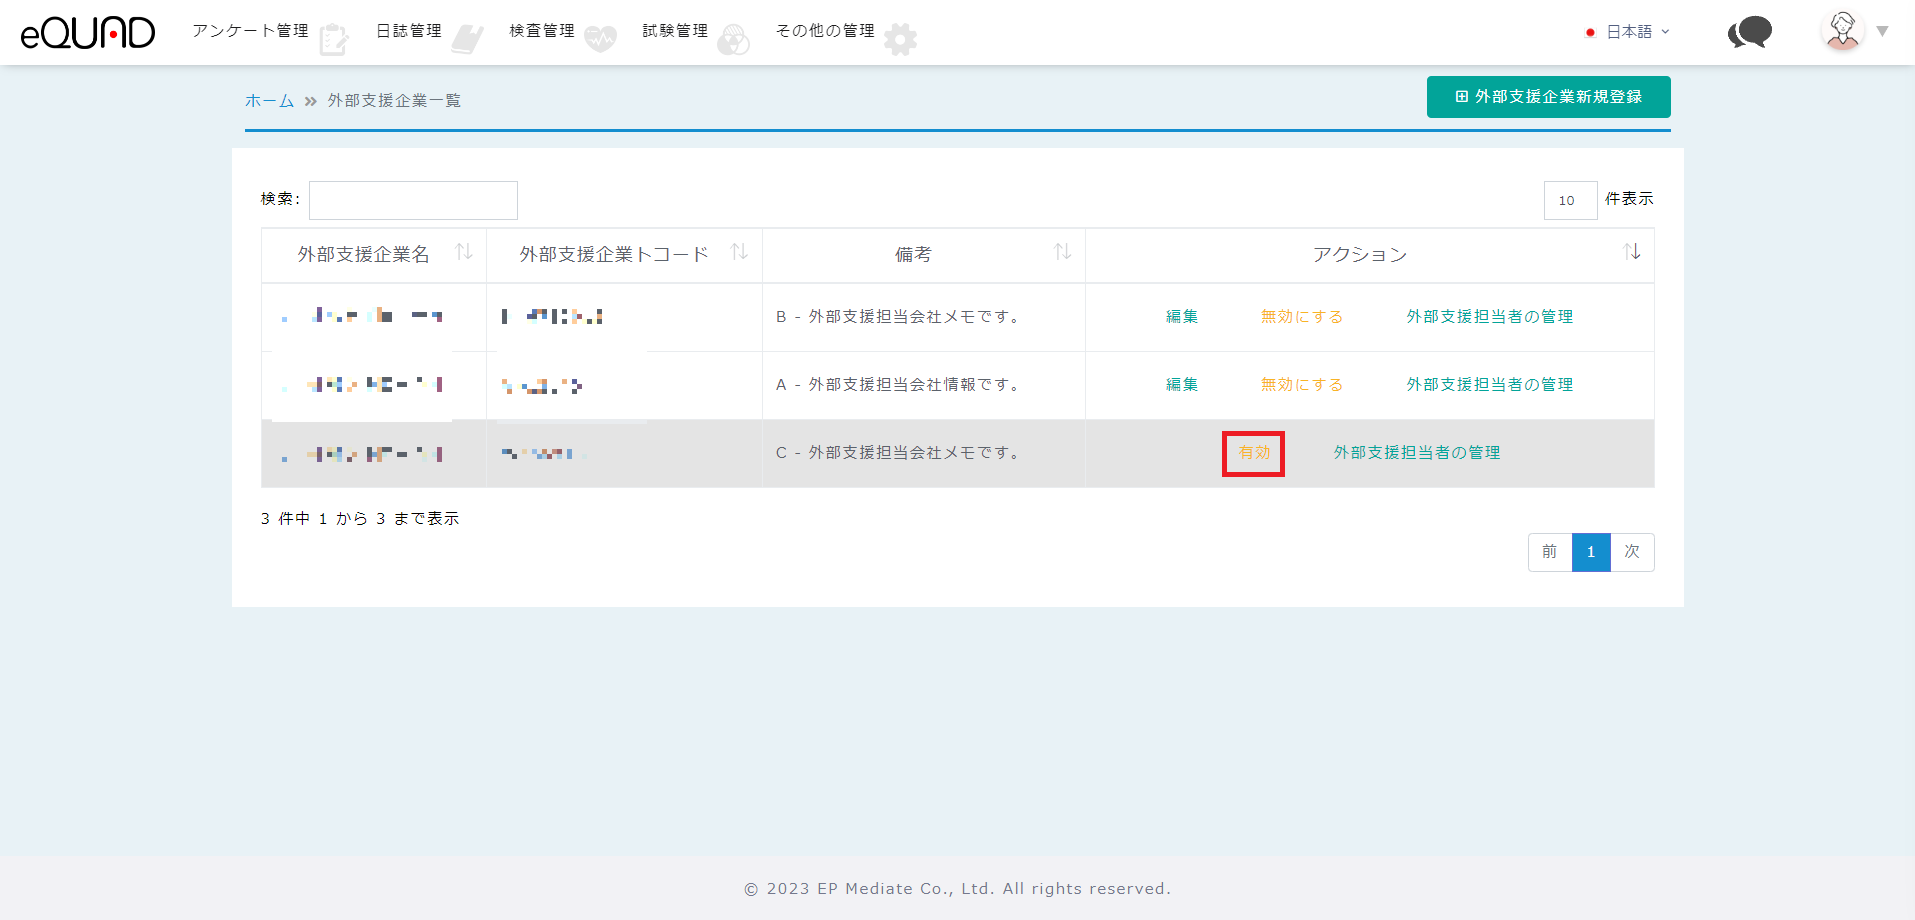
Task: Click the eQUAD logo
Action: (88, 32)
